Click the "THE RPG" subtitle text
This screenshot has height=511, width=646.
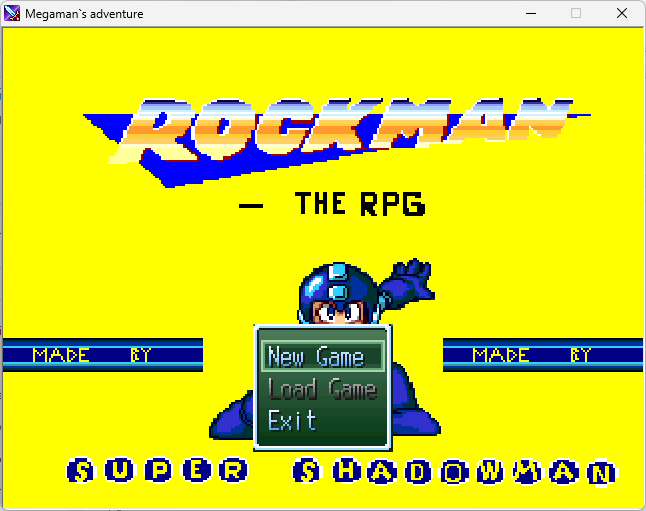[360, 204]
